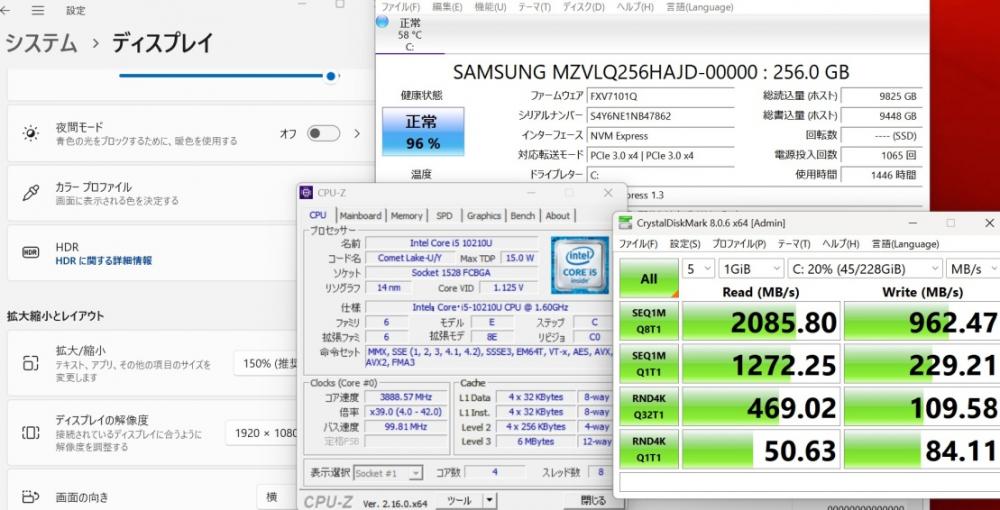The height and width of the screenshot is (510, 1000).
Task: Open the 1920 × 1080 resolution dropdown
Action: coord(263,433)
